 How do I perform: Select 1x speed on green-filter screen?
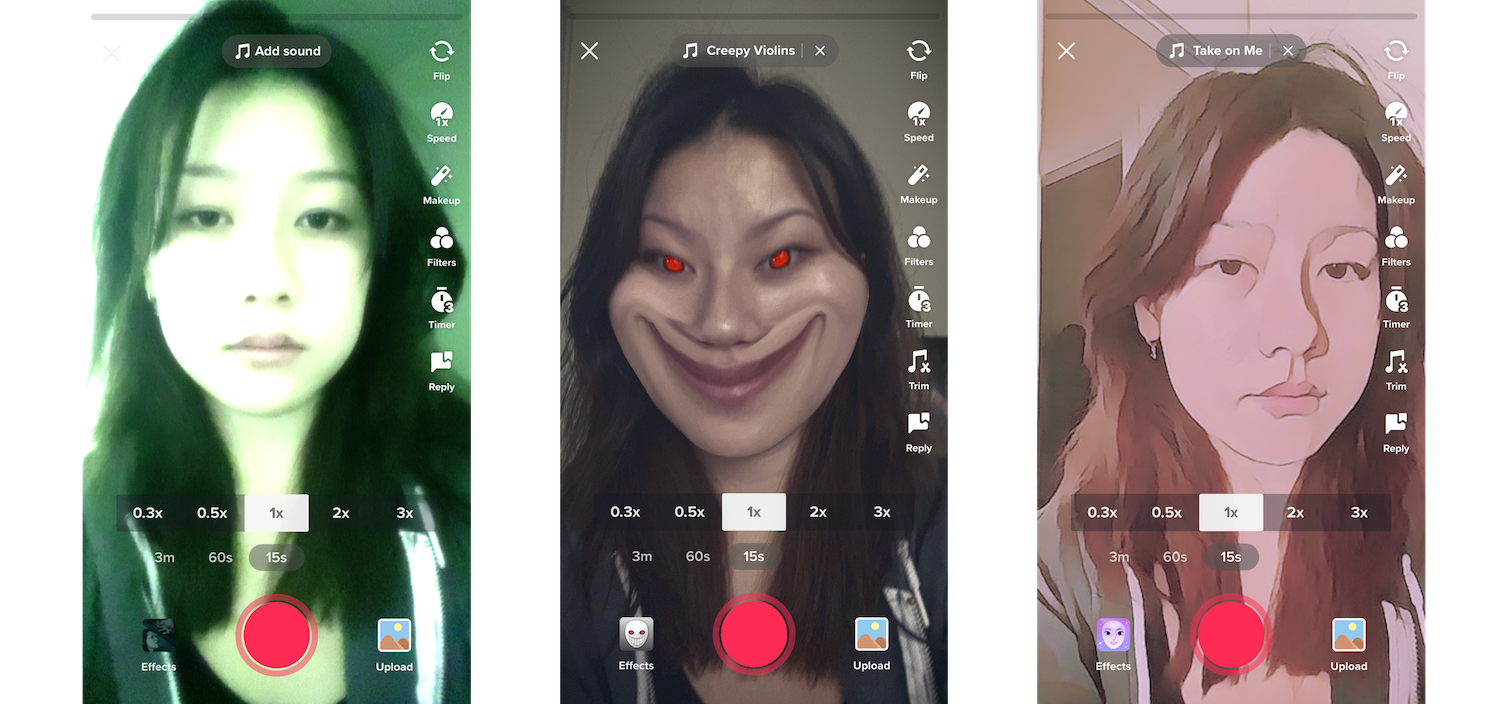[x=277, y=513]
